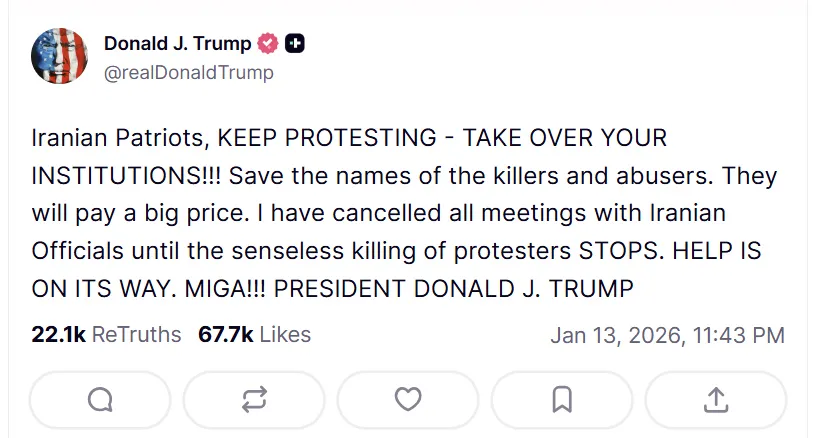Viewport: 819px width, 438px height.
Task: Open the share upload icon
Action: pyautogui.click(x=716, y=400)
